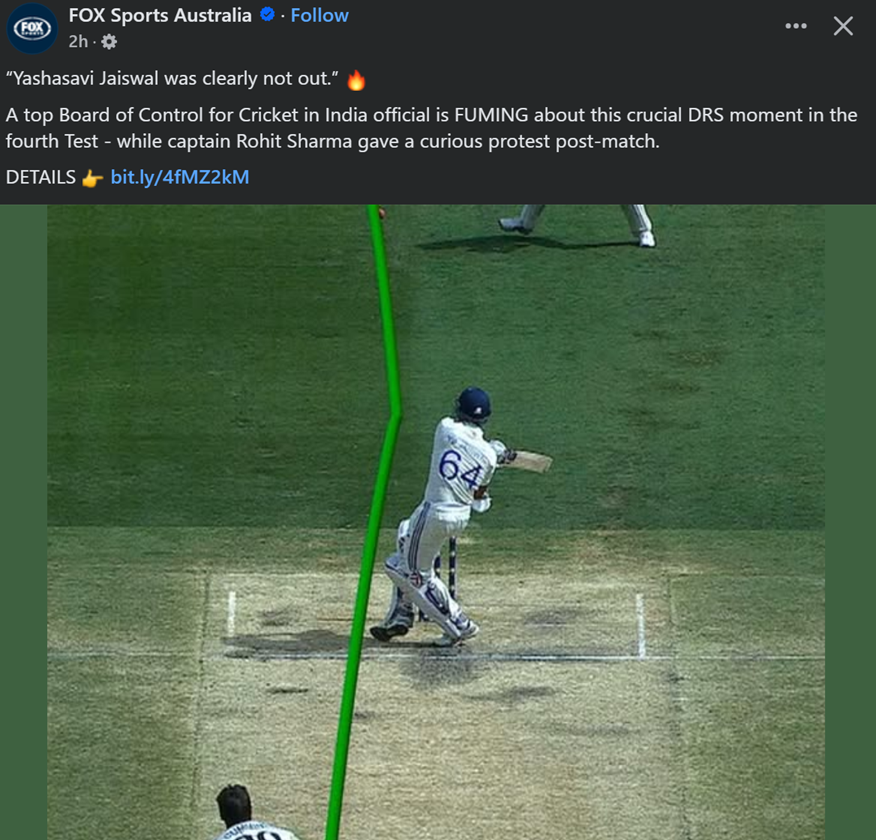Close the post with the X icon
The height and width of the screenshot is (840, 876).
coord(843,26)
